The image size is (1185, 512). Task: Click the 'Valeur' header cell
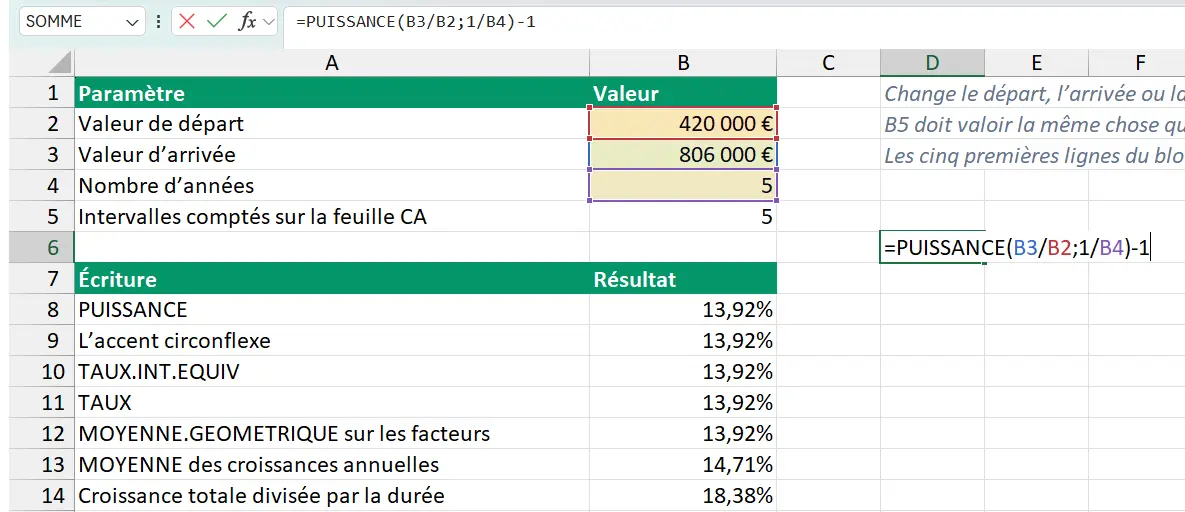(683, 92)
